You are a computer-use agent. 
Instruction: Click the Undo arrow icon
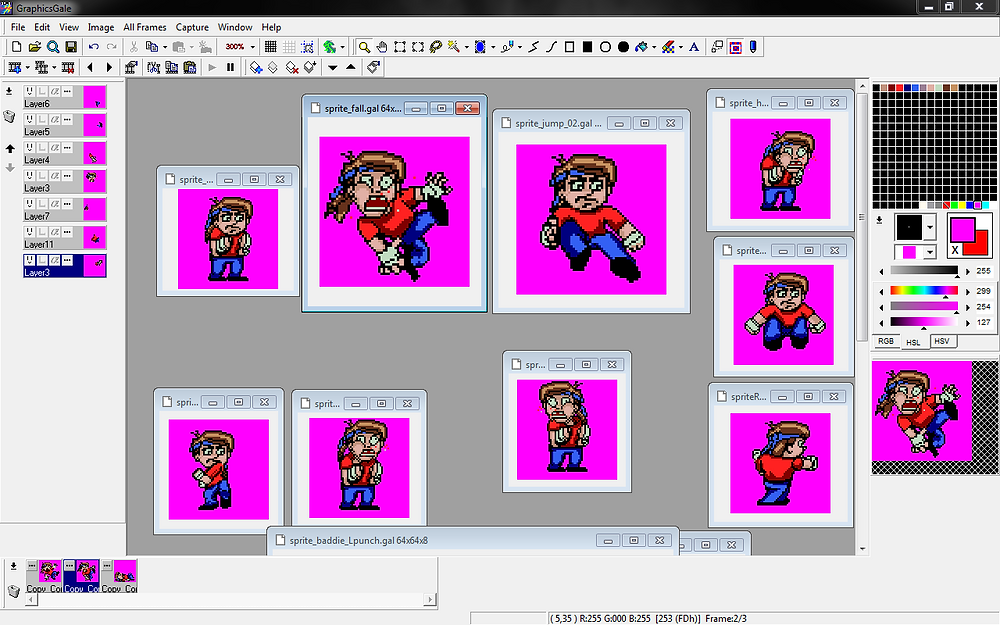94,47
